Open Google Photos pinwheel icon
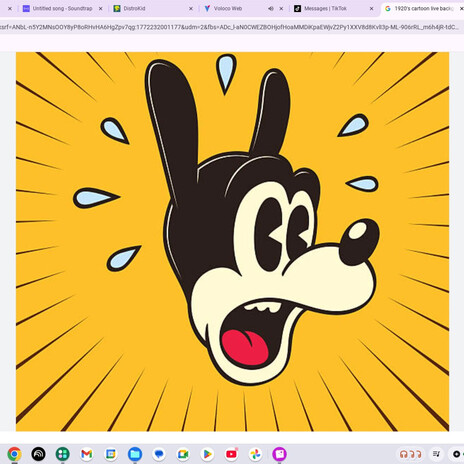The image size is (464, 464). tap(255, 454)
